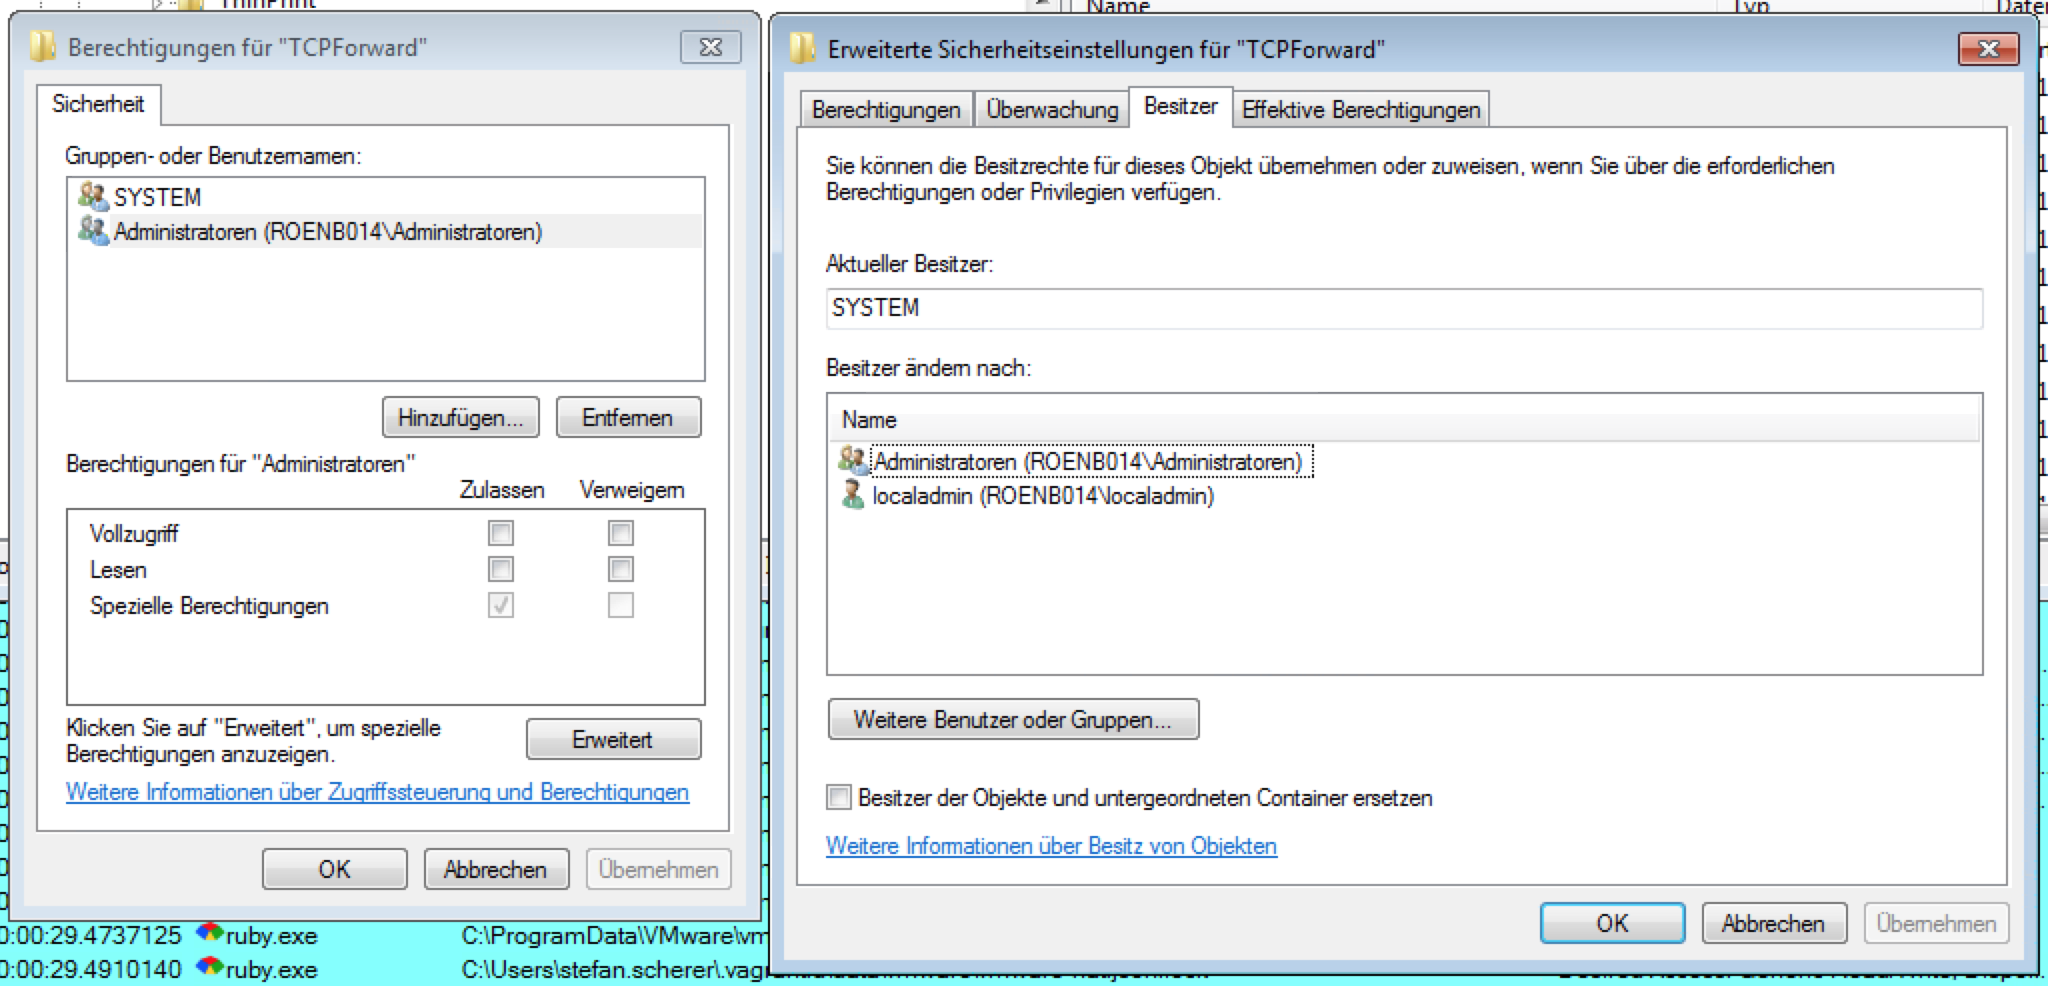Toggle Spezielle Berechtigungen Verweigern checkbox
Screen dimensions: 2048x986
tap(621, 605)
